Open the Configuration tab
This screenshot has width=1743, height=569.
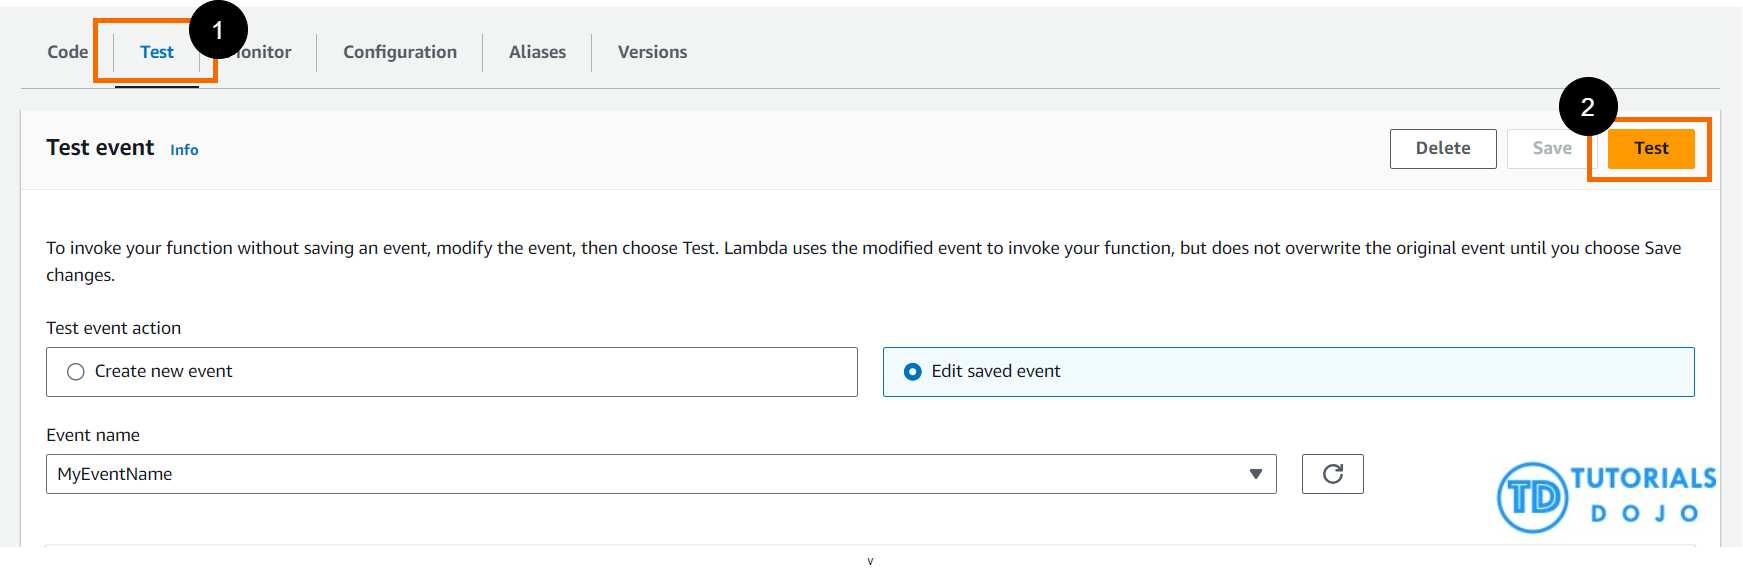(x=400, y=52)
